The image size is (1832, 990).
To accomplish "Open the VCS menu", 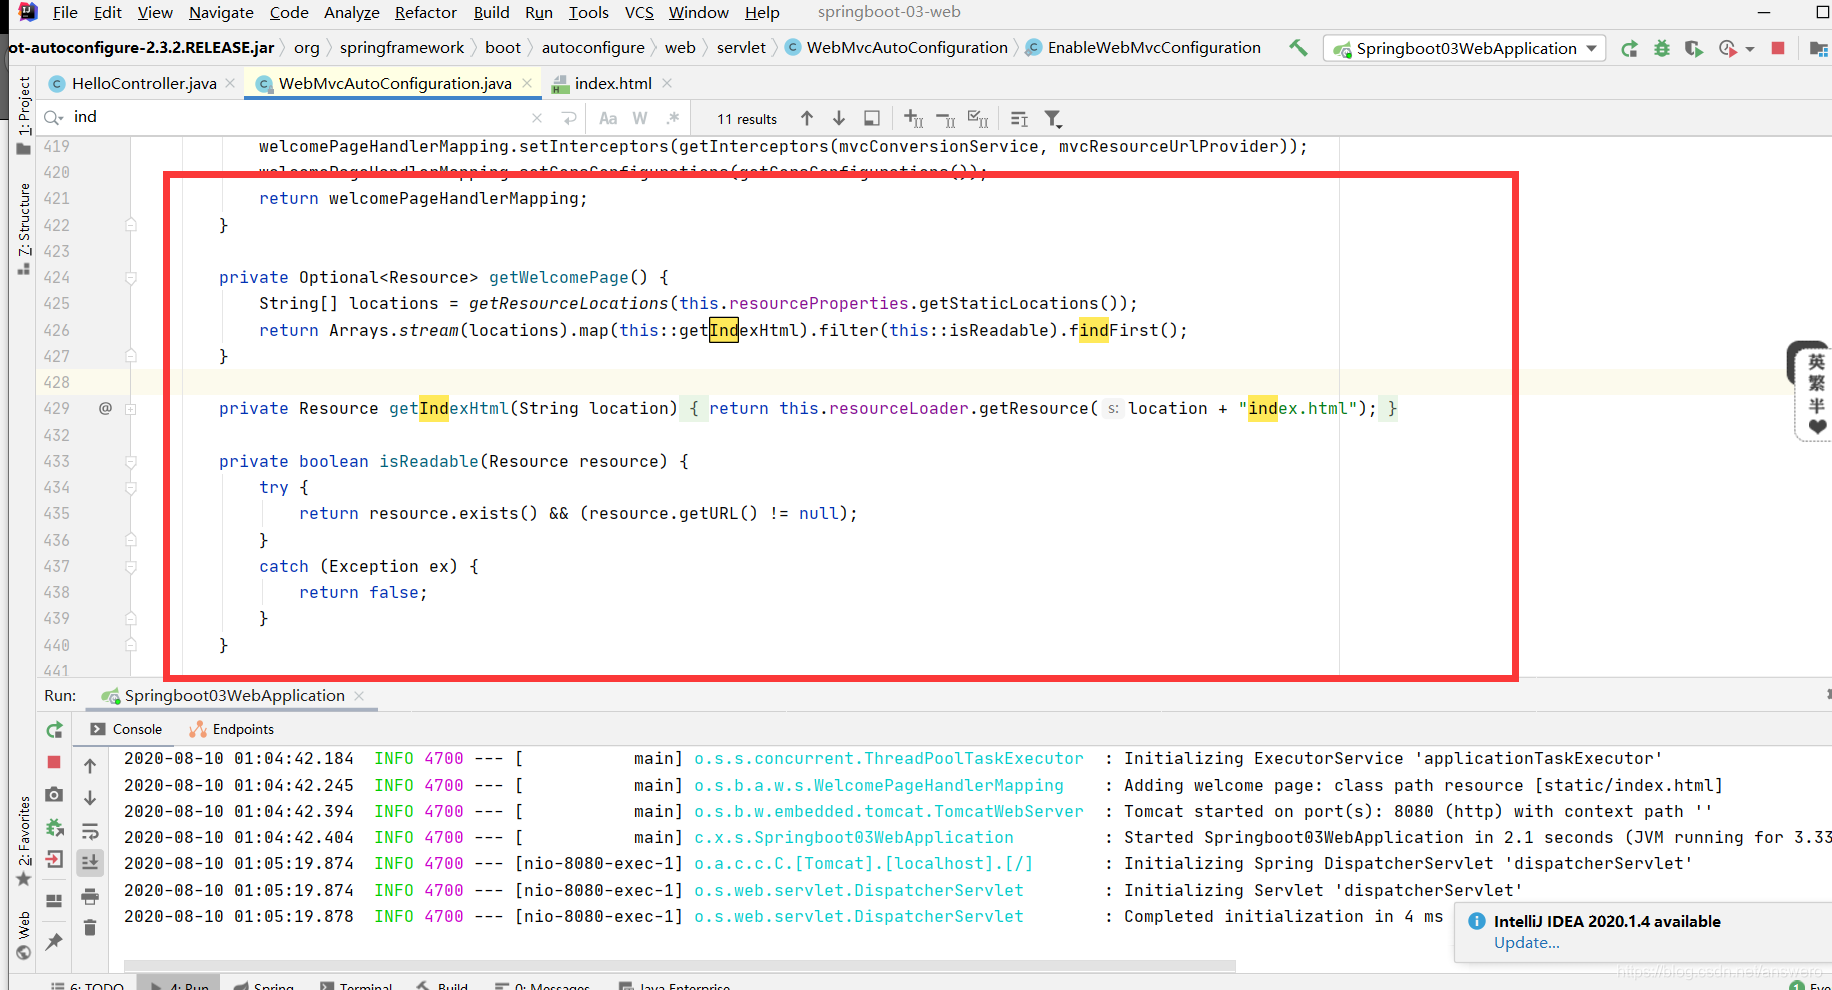I will point(639,12).
